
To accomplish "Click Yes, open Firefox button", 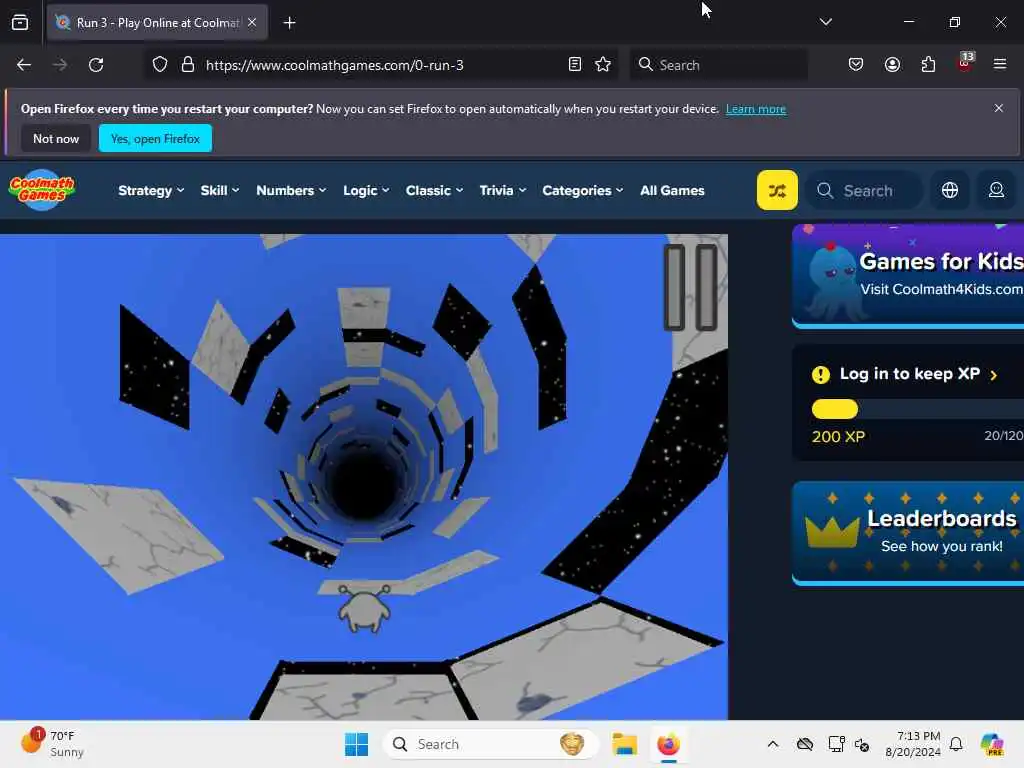I will 155,138.
